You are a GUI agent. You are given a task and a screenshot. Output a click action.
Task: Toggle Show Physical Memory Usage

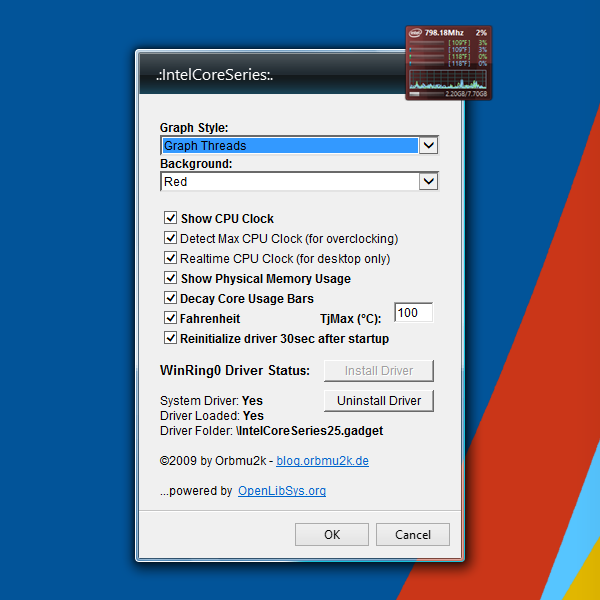pyautogui.click(x=170, y=277)
